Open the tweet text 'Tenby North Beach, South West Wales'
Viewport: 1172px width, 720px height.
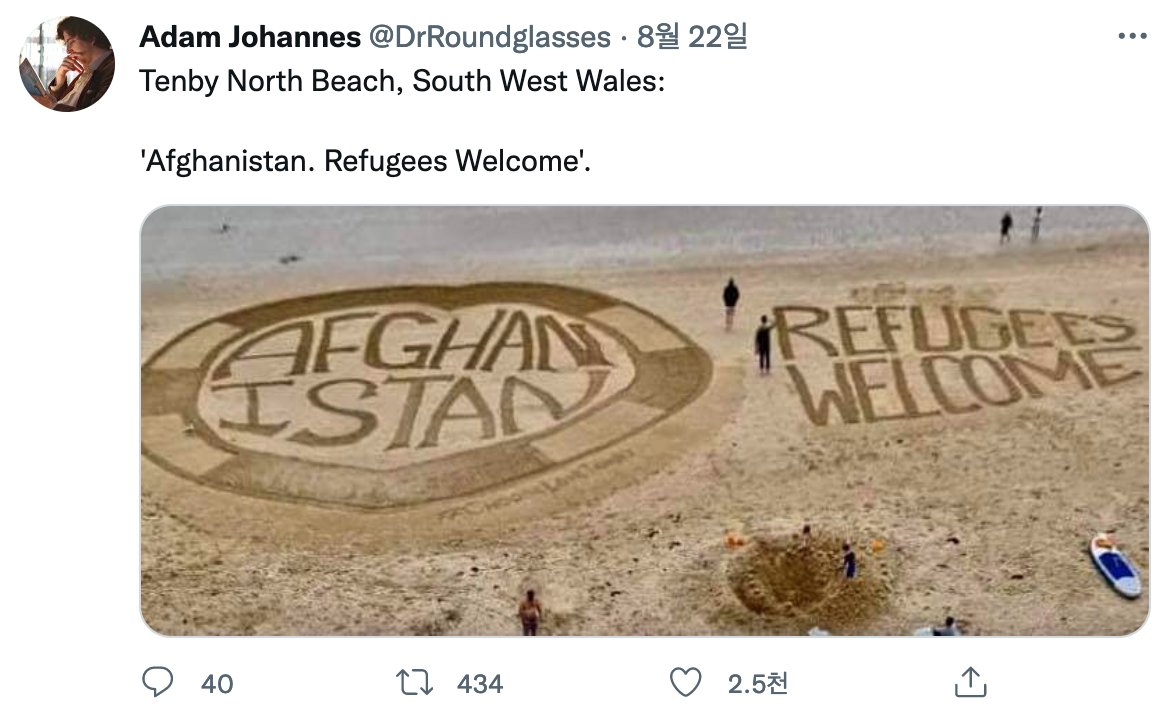(402, 81)
